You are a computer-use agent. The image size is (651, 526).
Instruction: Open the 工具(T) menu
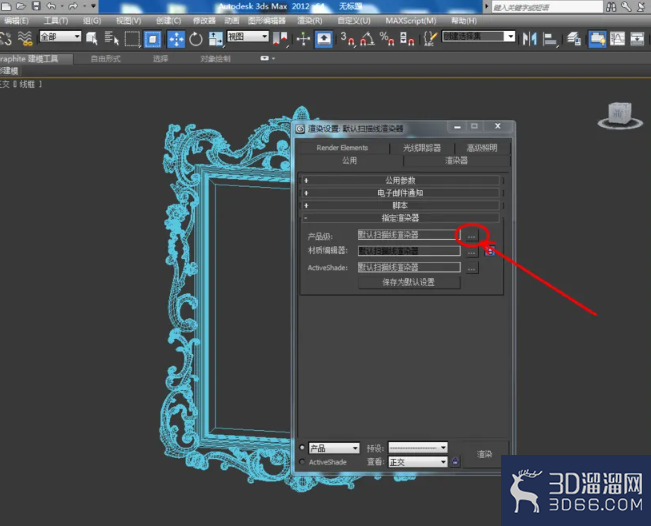tap(56, 21)
